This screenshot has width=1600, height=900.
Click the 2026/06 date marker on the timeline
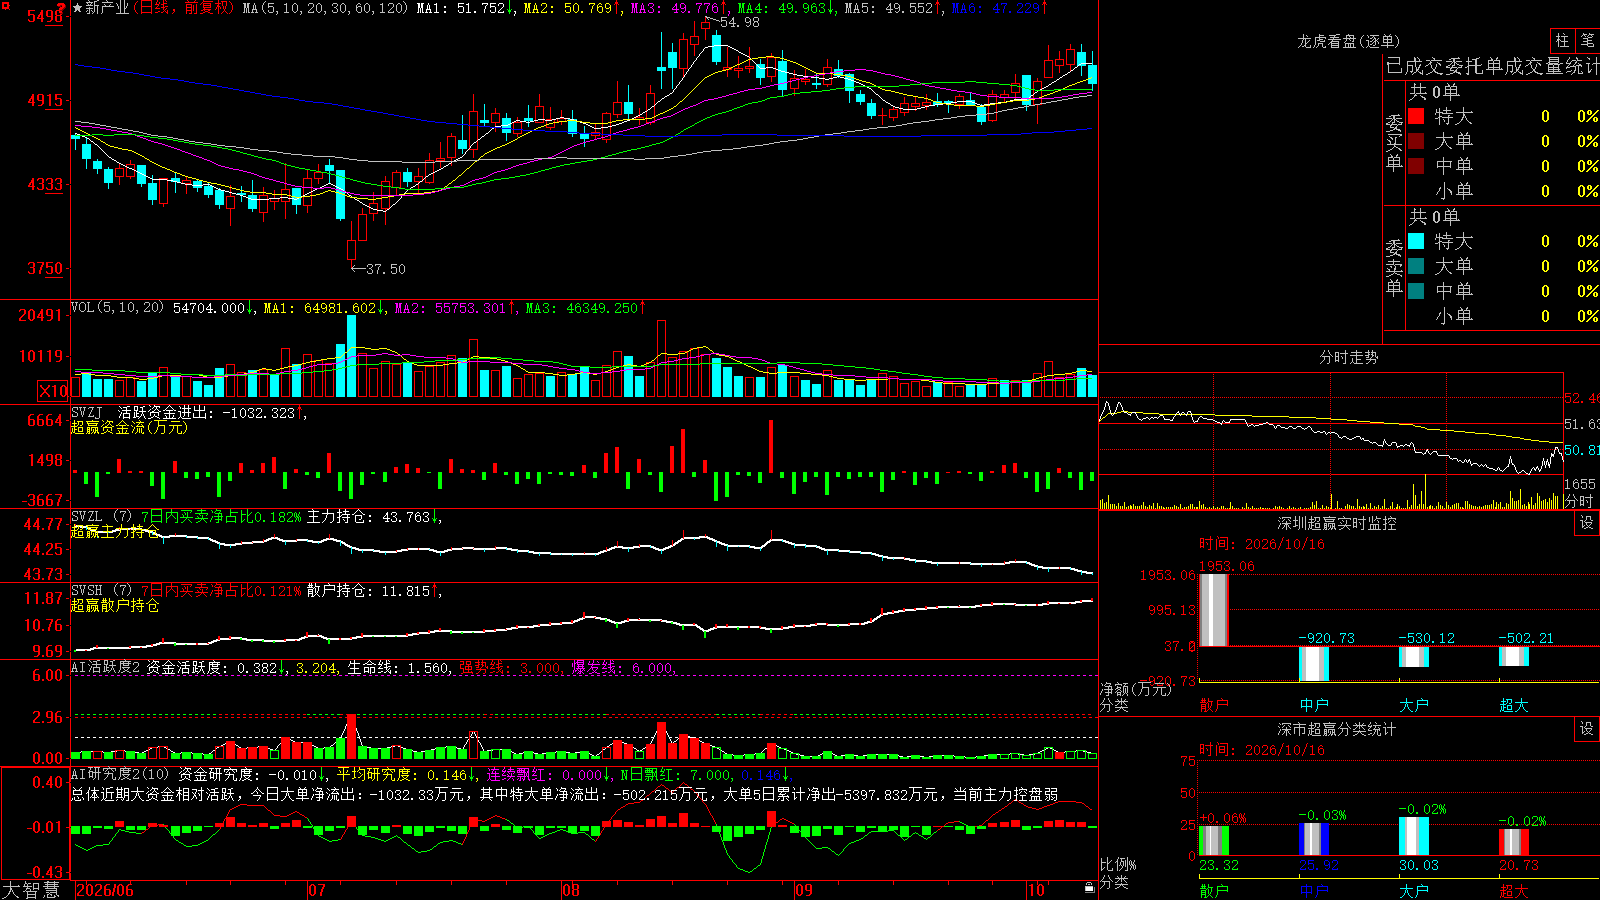[105, 890]
